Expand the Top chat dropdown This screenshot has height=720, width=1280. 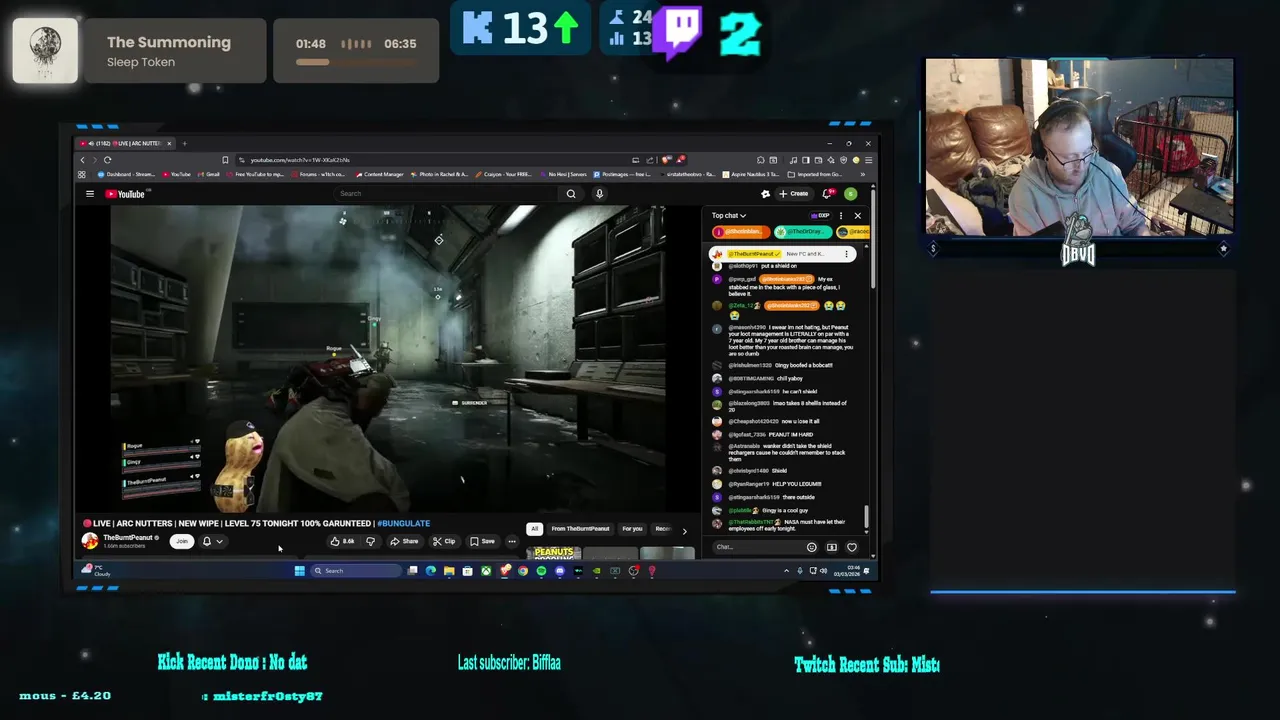click(x=729, y=216)
